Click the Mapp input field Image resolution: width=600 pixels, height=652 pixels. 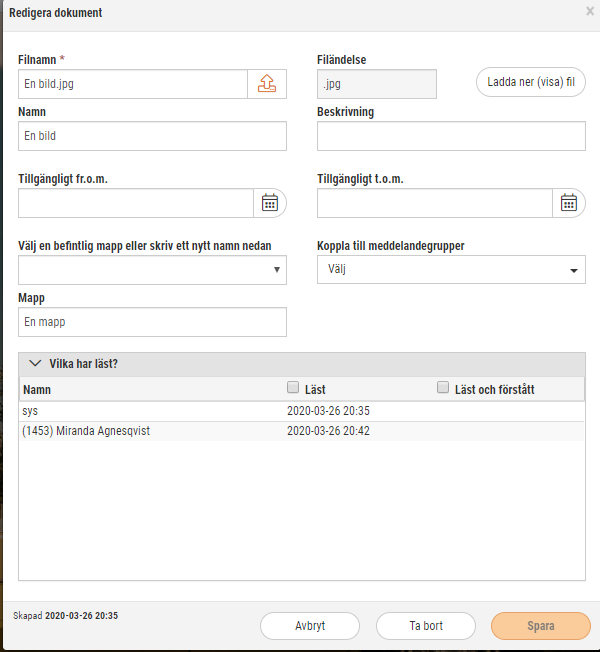pyautogui.click(x=152, y=322)
